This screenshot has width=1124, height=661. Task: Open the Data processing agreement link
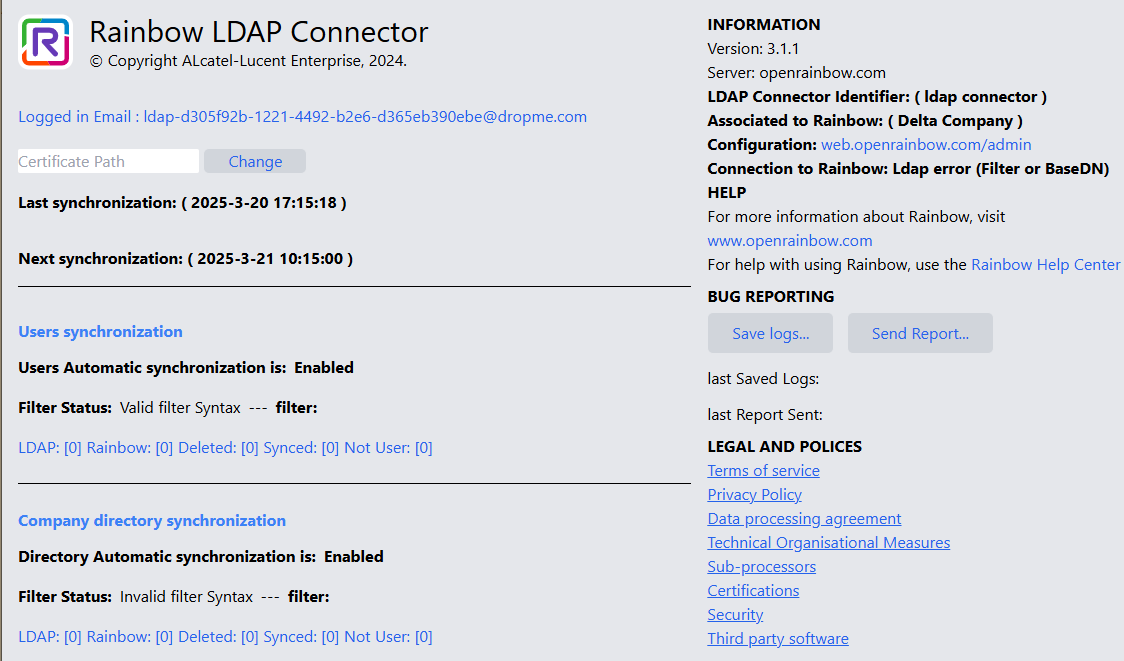[x=804, y=519]
